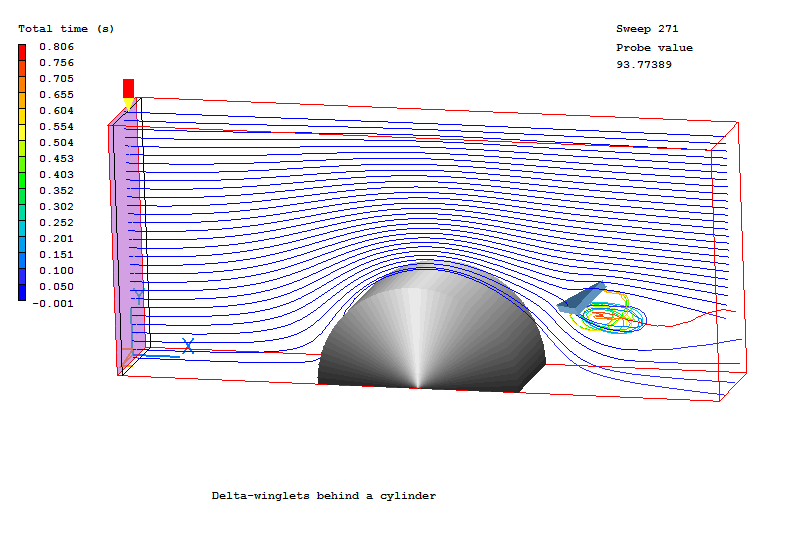Viewport: 800px width, 551px height.
Task: Click the red probe marker above the inlet
Action: tap(128, 88)
